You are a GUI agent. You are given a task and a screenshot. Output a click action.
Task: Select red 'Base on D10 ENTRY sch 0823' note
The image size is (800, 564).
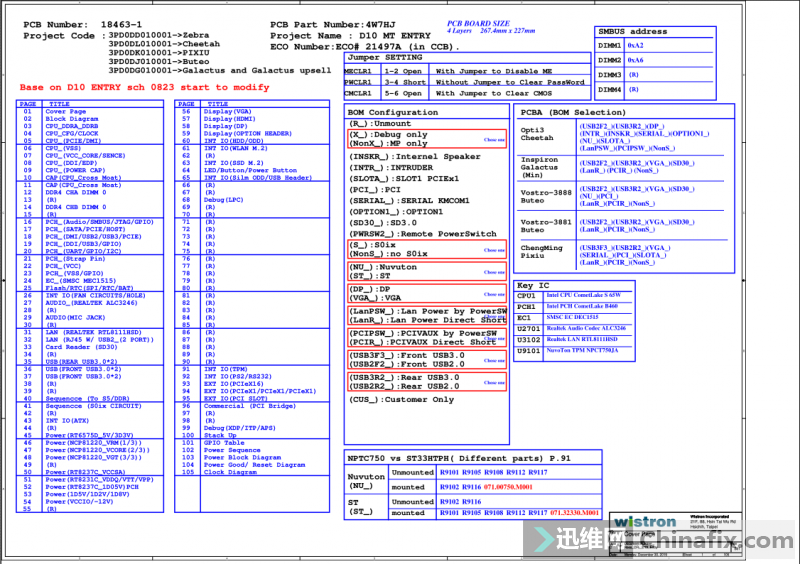[144, 87]
